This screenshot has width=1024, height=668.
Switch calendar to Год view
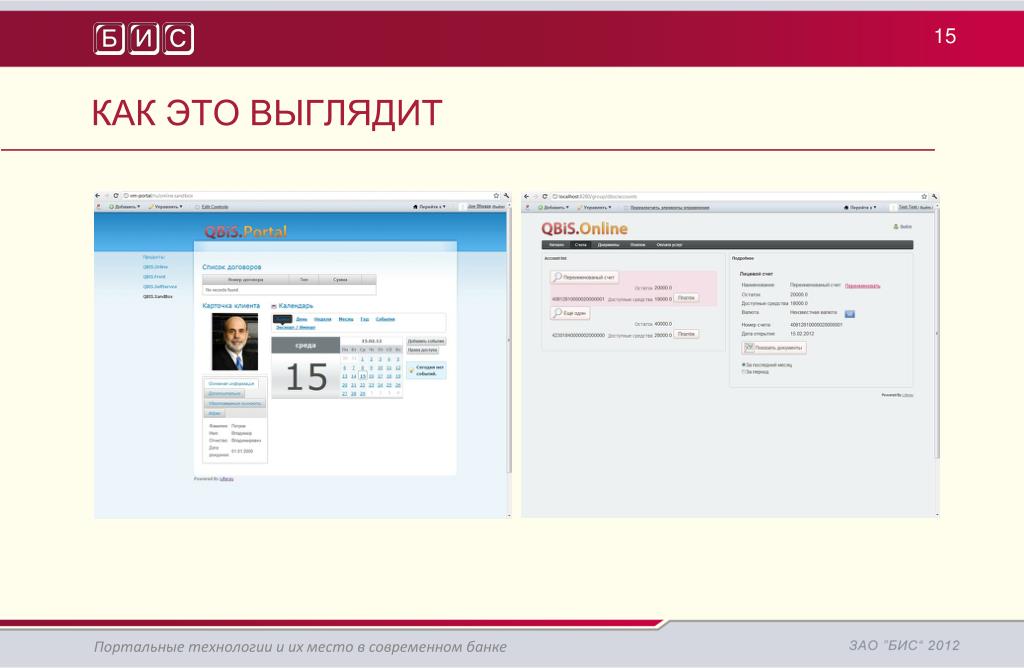click(365, 319)
